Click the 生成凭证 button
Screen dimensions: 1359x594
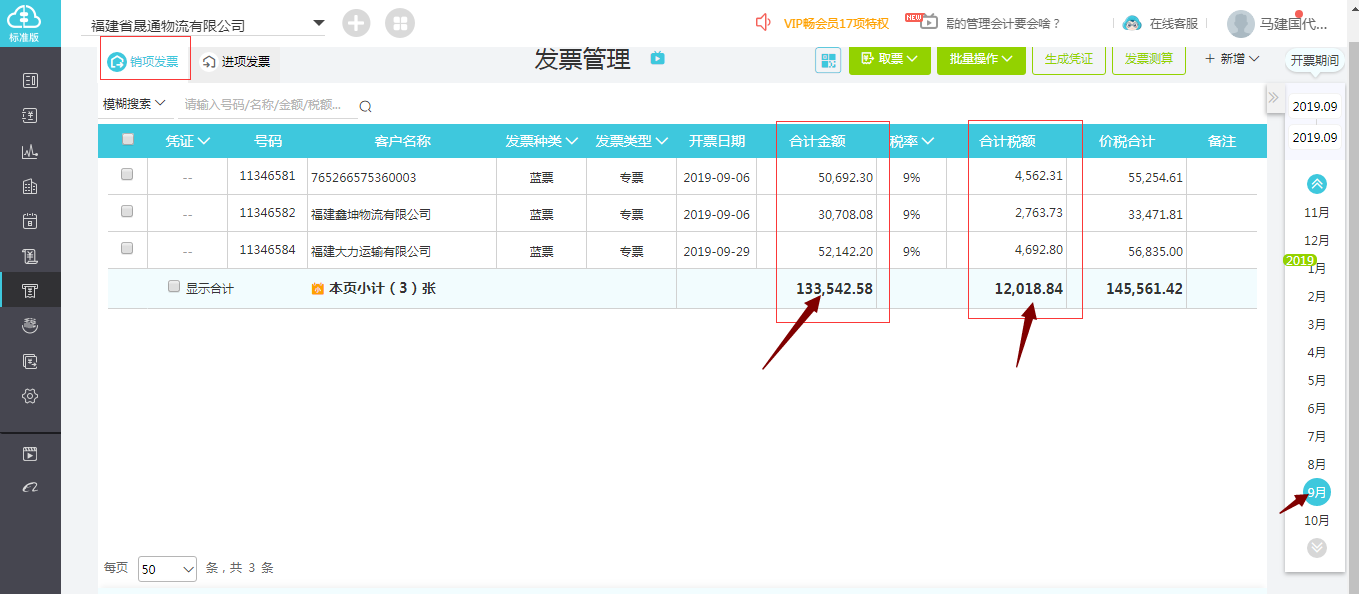click(x=1068, y=60)
